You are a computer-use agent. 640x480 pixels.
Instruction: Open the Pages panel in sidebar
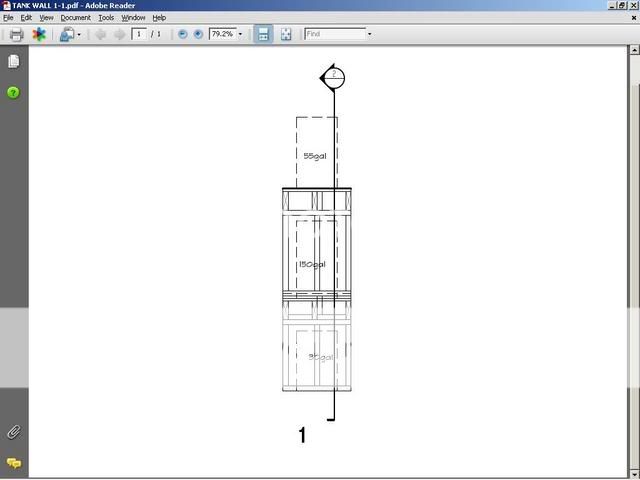tap(13, 62)
